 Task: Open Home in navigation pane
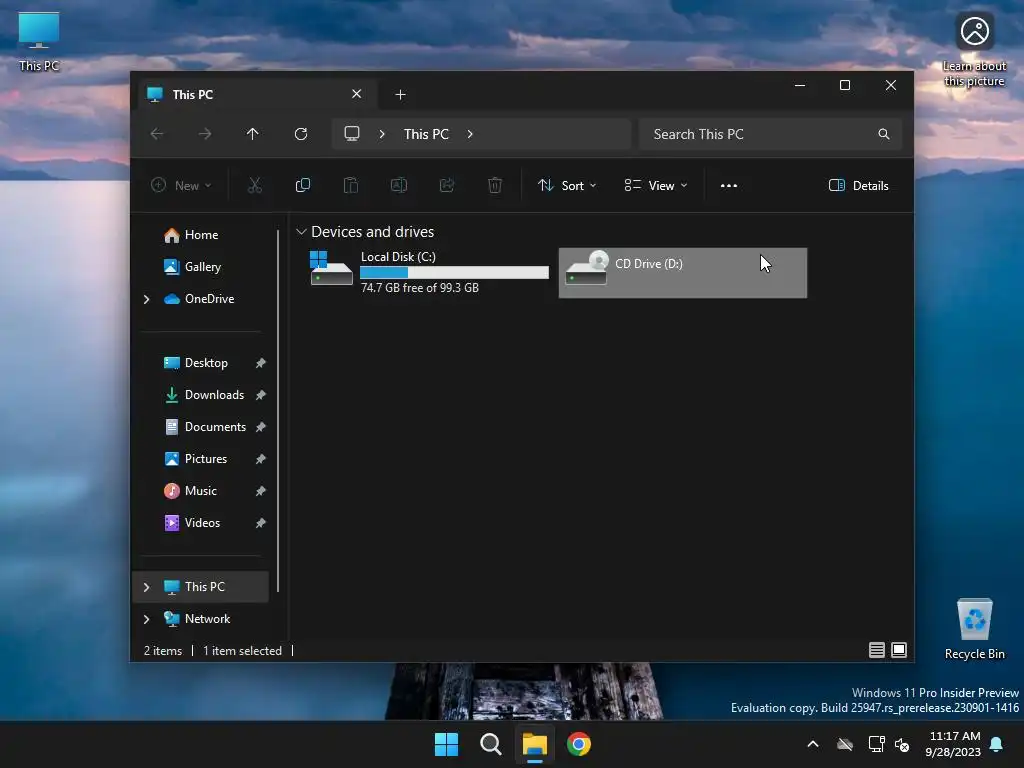200,235
